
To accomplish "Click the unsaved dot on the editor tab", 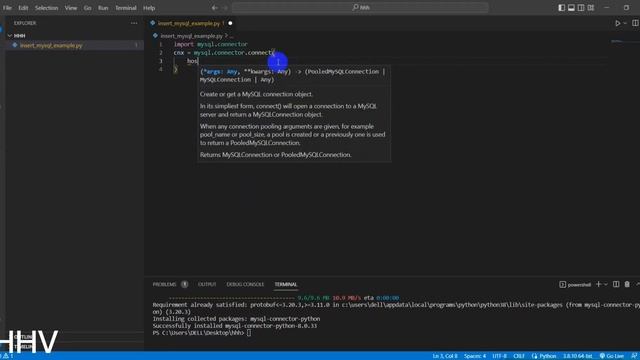I will click(x=230, y=23).
